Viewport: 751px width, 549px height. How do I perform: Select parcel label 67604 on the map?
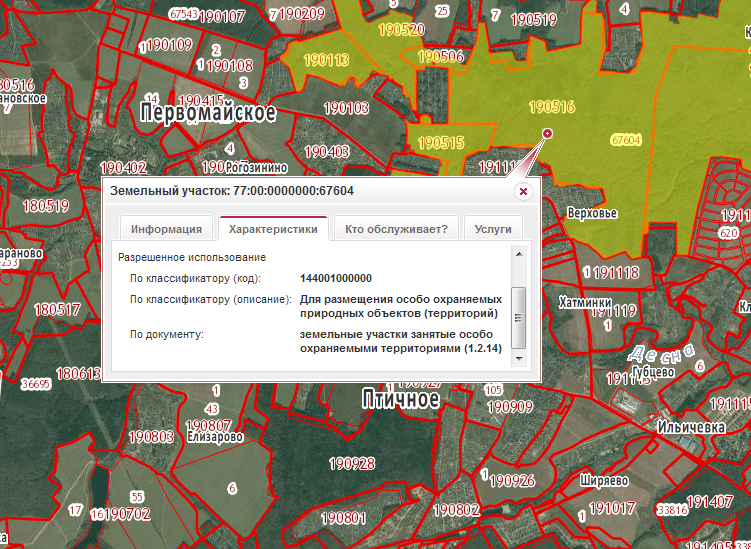tap(626, 140)
